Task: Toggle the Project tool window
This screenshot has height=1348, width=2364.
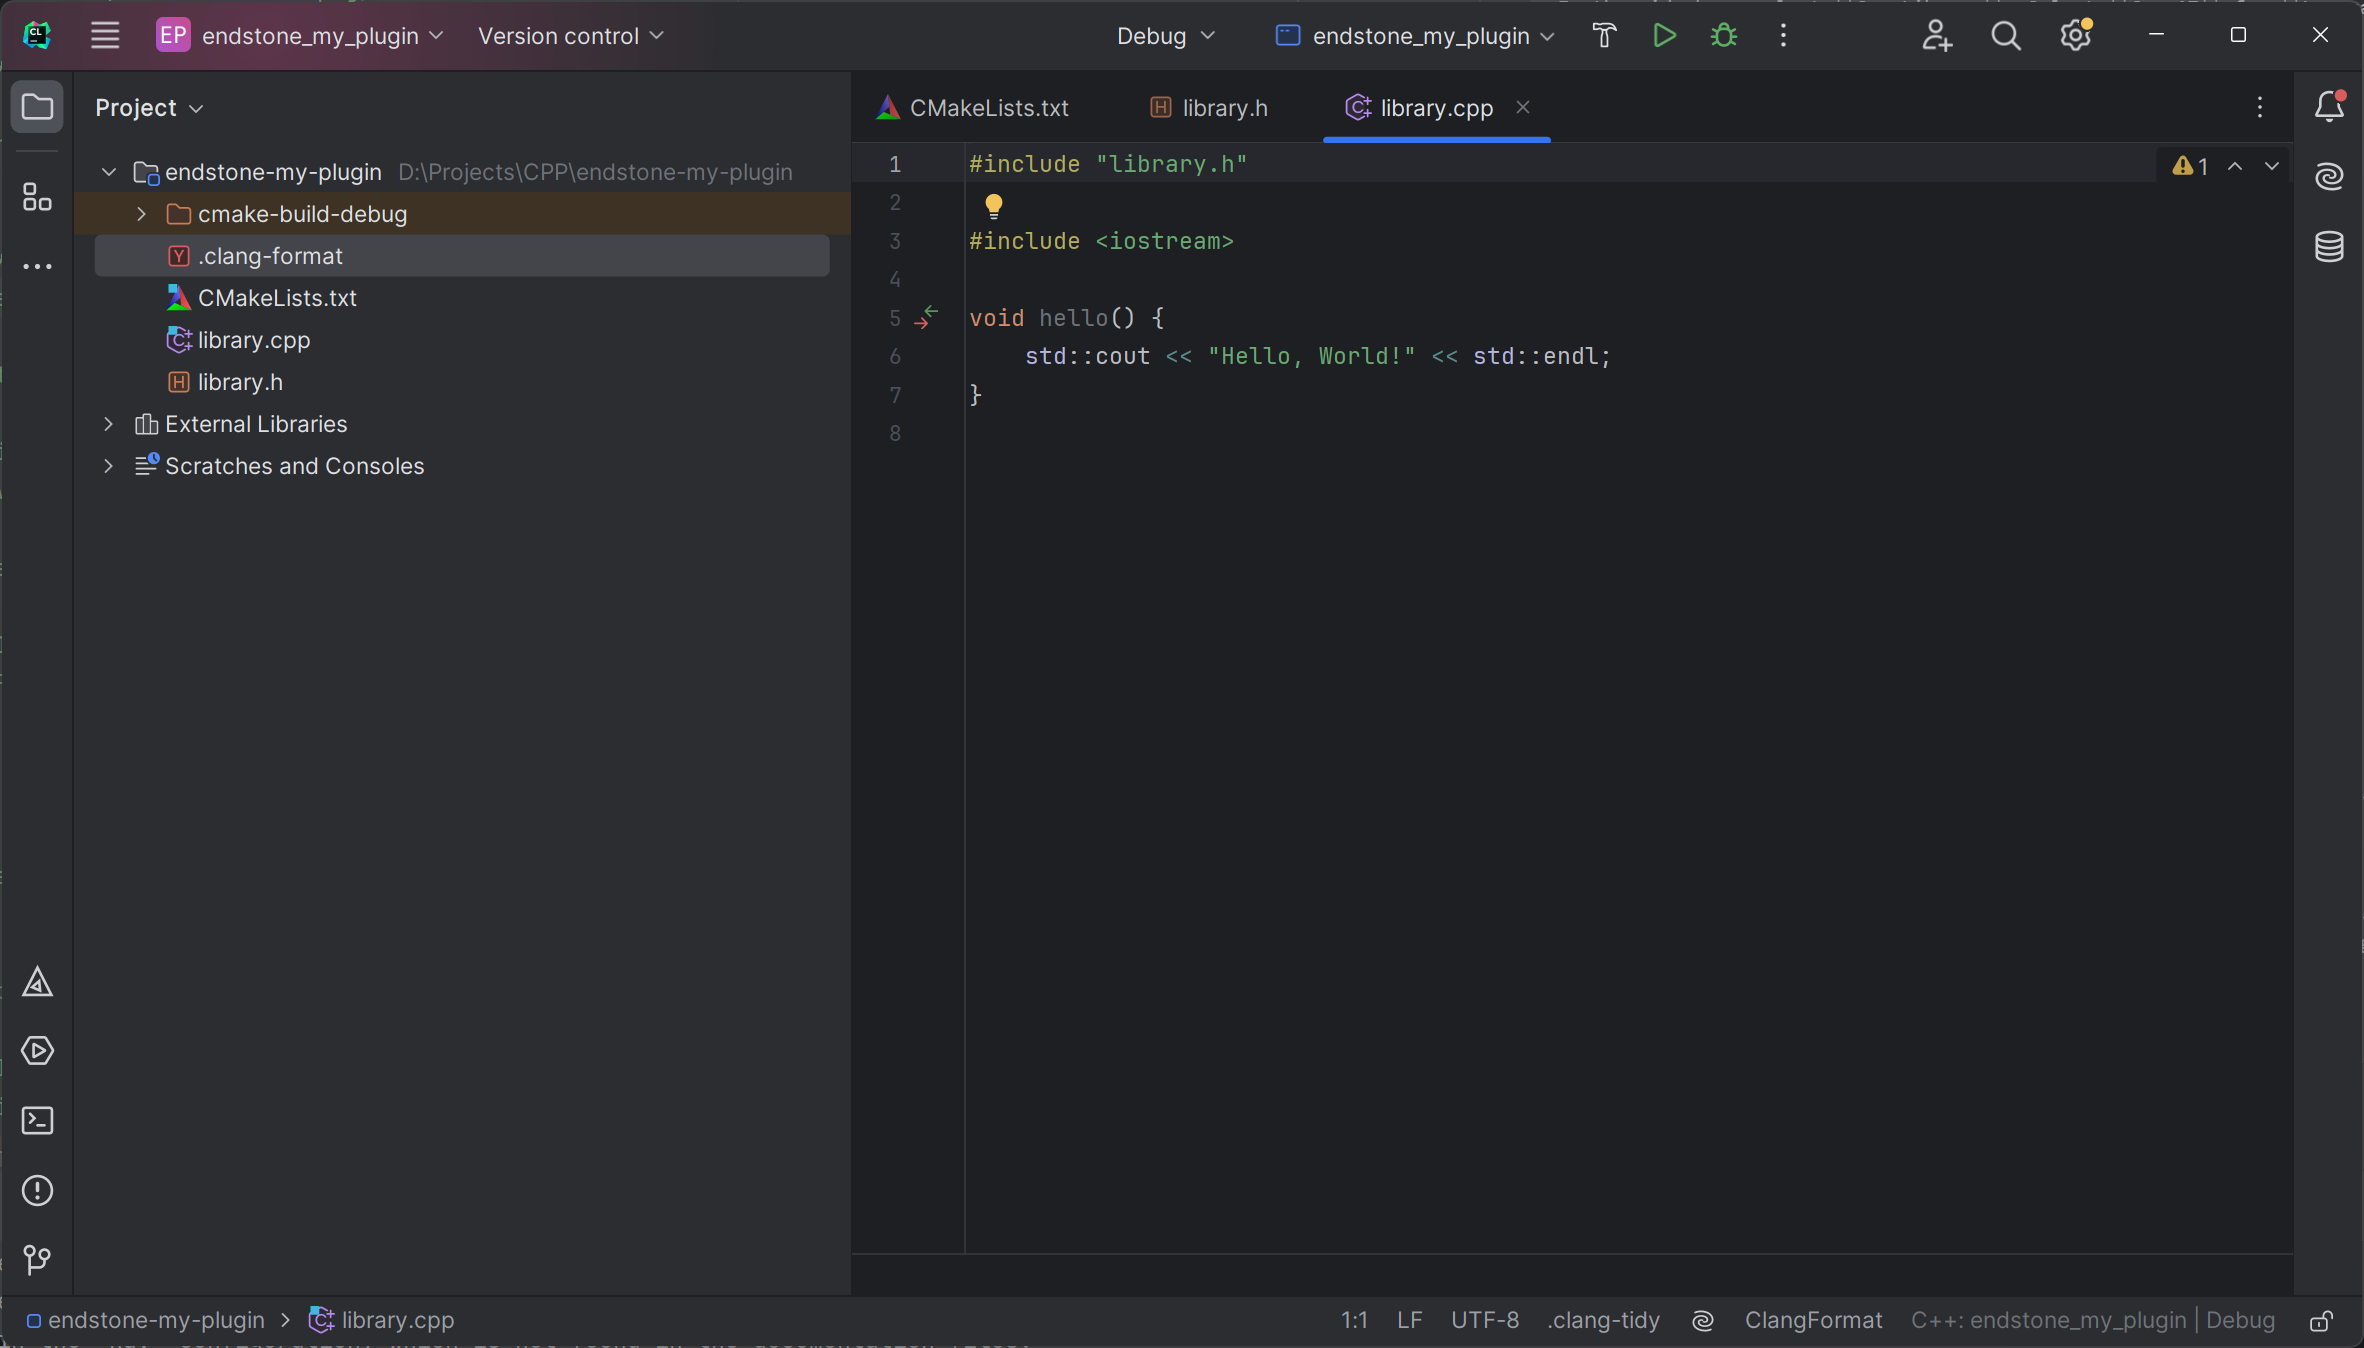Action: [37, 107]
